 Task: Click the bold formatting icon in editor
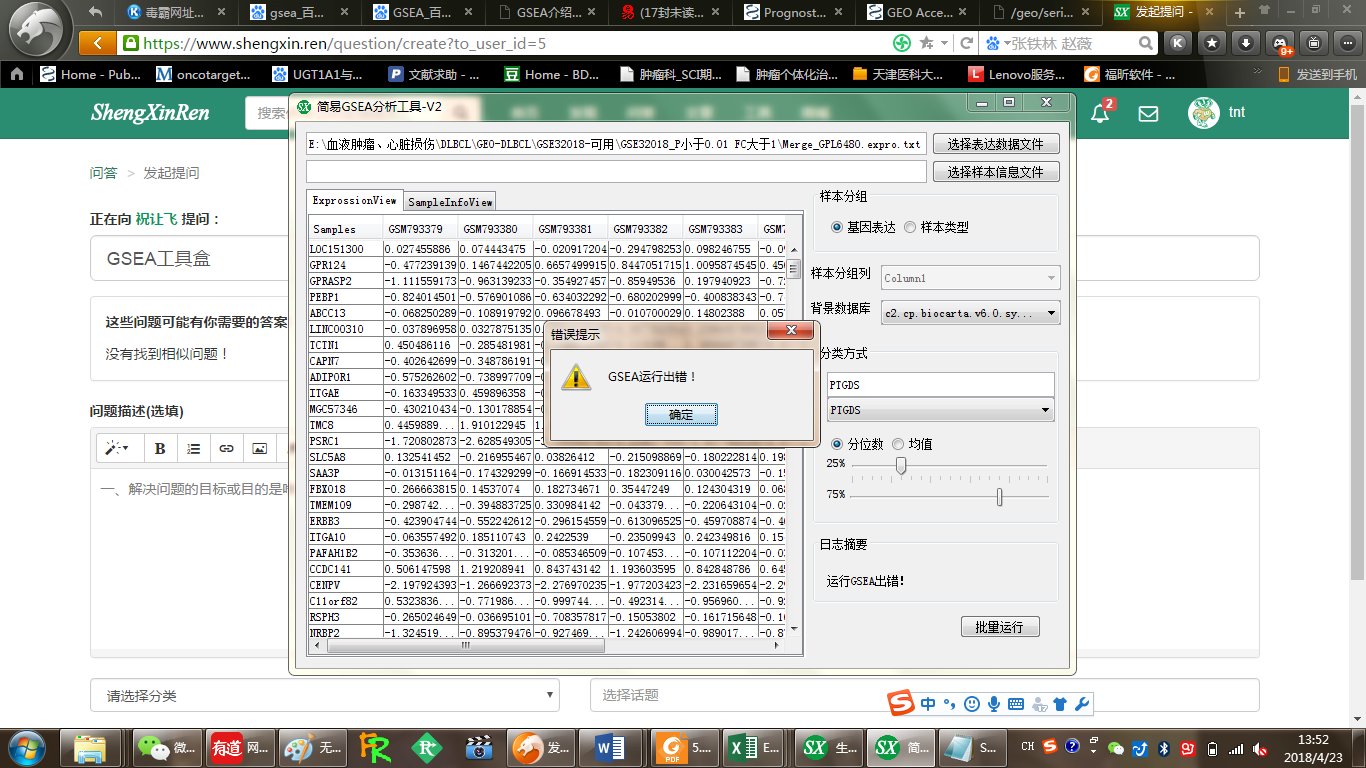click(160, 449)
